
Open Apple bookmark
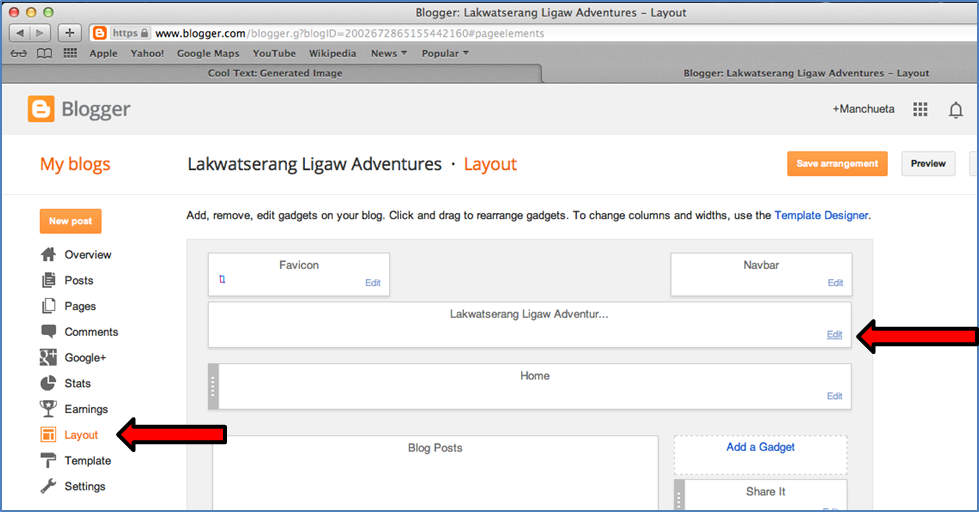tap(103, 54)
